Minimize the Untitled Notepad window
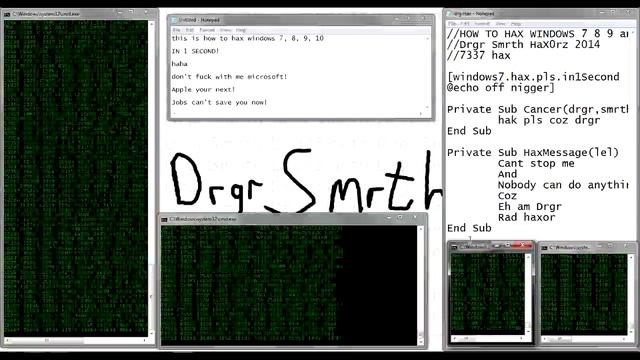This screenshot has height=360, width=640. click(x=397, y=19)
